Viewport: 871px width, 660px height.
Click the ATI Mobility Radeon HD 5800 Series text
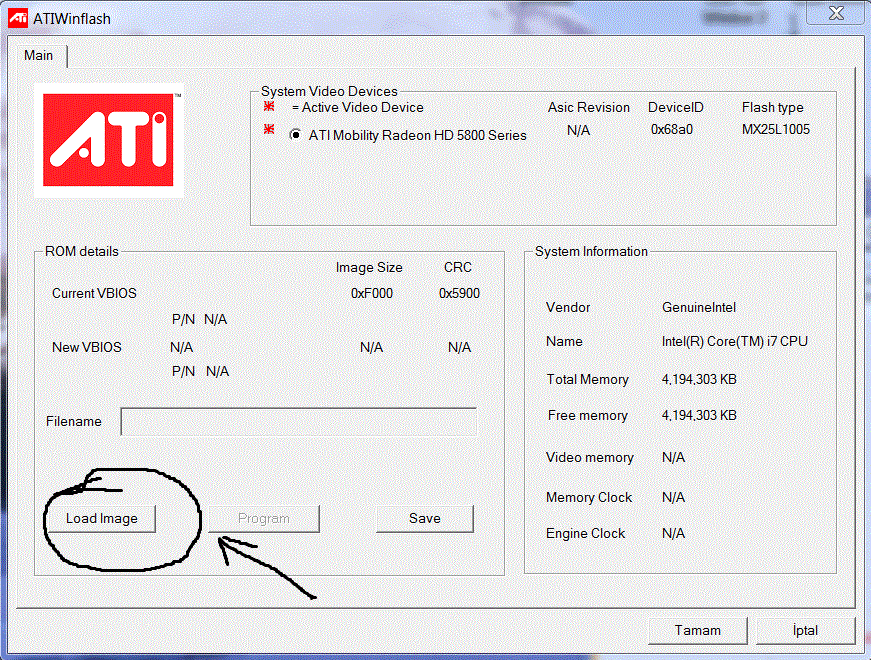point(418,135)
